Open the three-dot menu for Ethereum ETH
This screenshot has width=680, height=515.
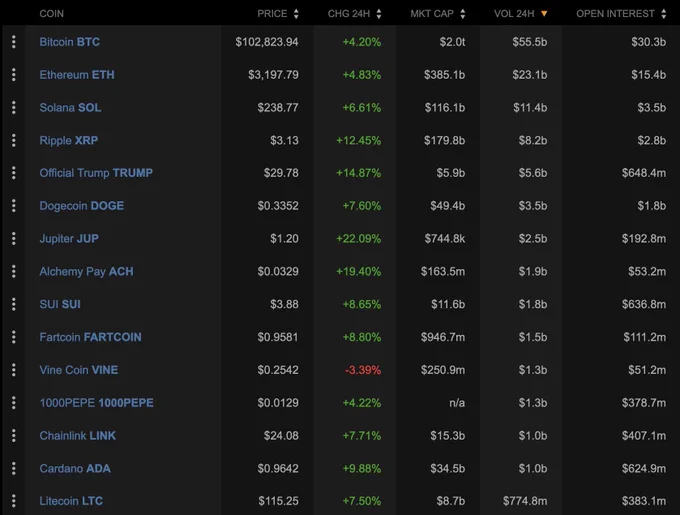(x=14, y=75)
